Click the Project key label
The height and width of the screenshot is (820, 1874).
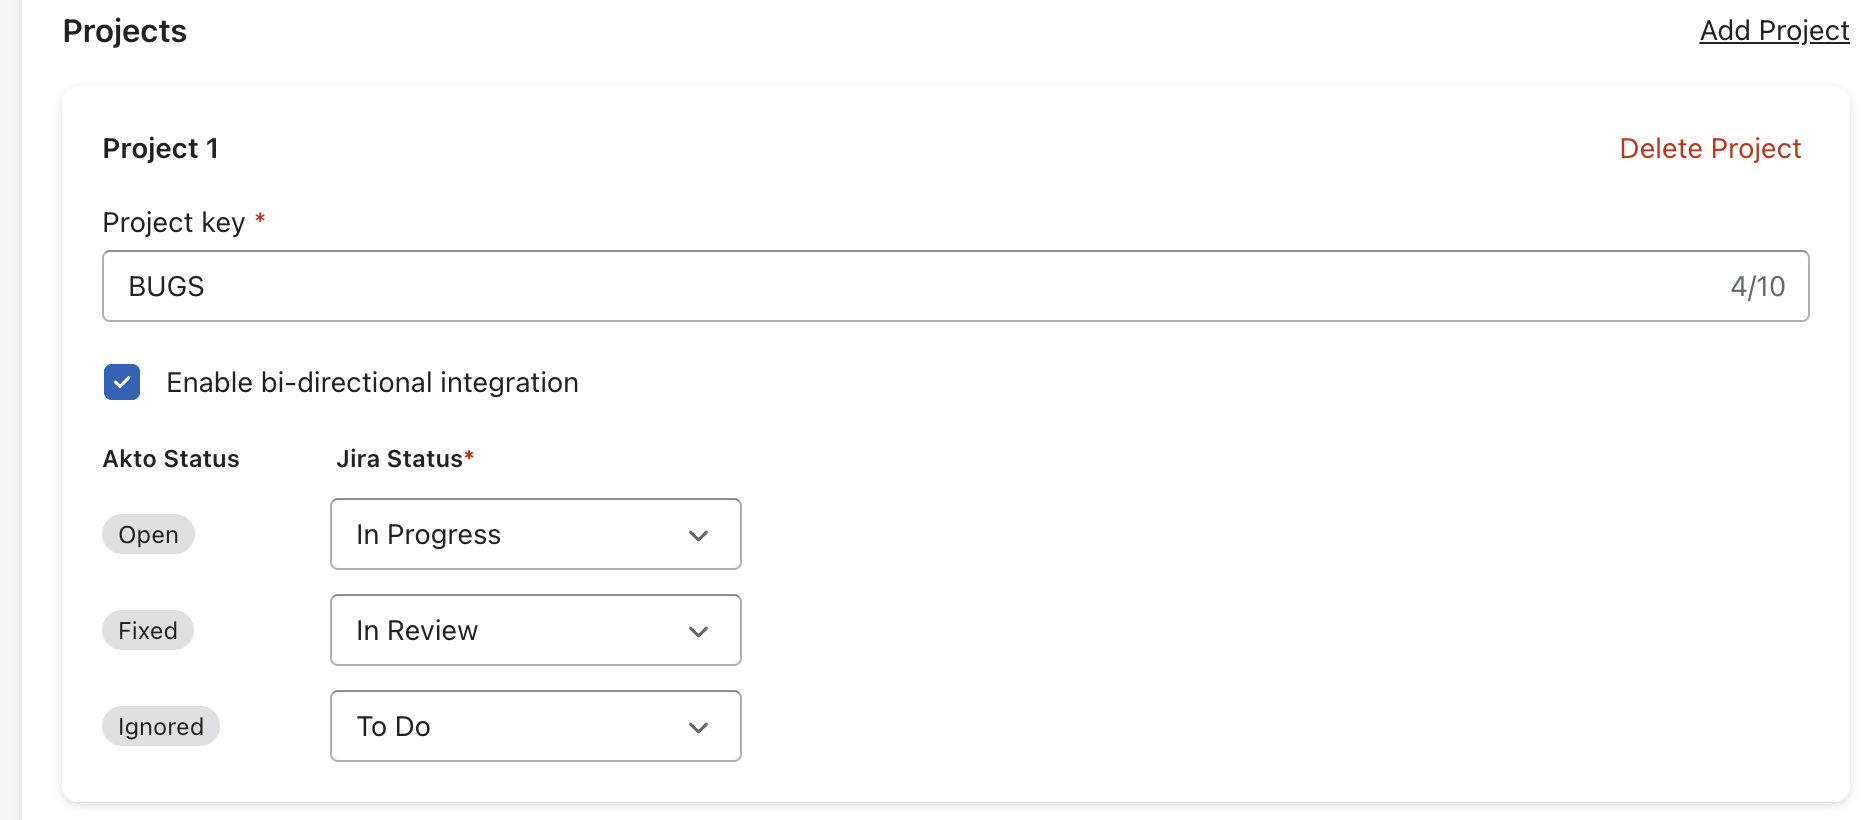point(174,222)
